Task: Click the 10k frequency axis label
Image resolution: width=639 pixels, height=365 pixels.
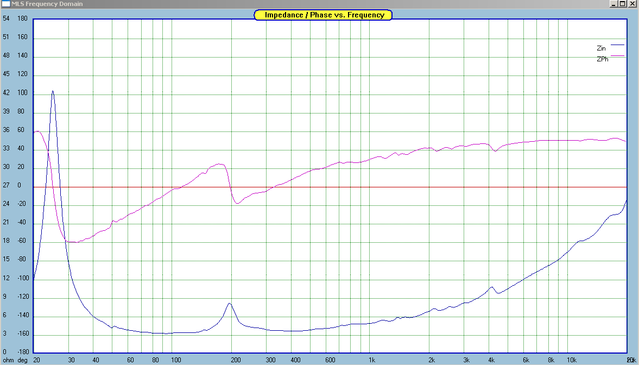Action: click(571, 360)
